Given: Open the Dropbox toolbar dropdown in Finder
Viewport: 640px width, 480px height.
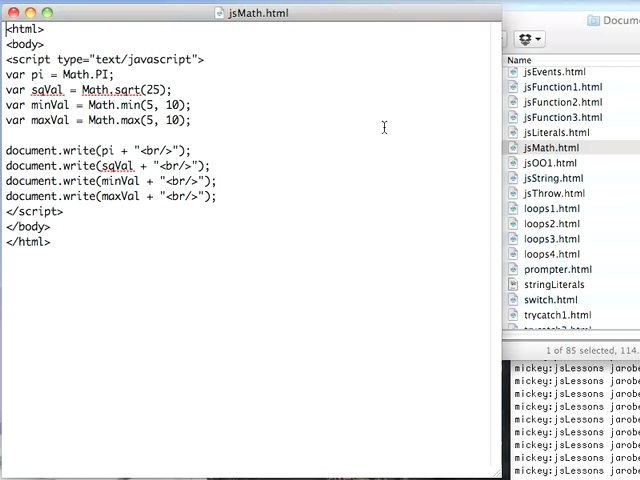Looking at the screenshot, I should [x=529, y=39].
